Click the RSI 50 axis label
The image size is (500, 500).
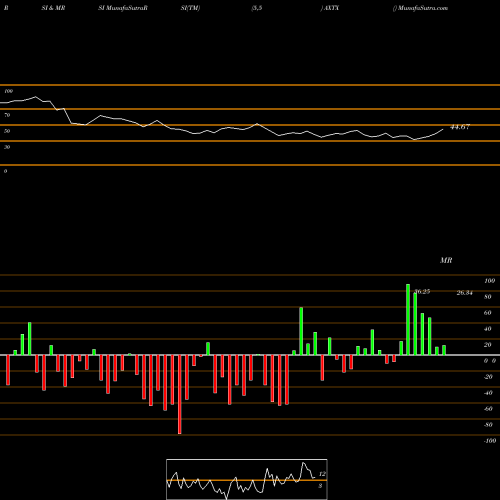pyautogui.click(x=7, y=131)
